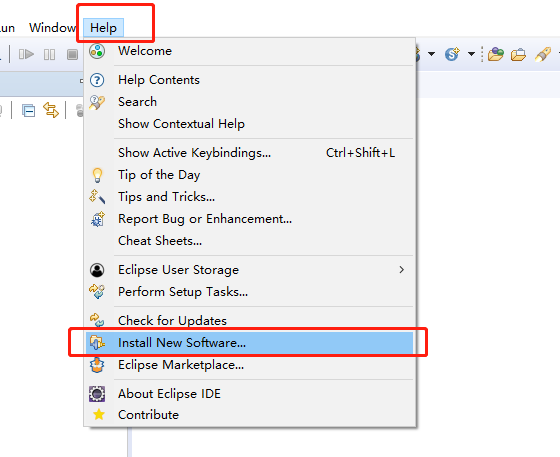Open the Help menu in the menu bar
Screen dimensions: 560x457
point(103,27)
